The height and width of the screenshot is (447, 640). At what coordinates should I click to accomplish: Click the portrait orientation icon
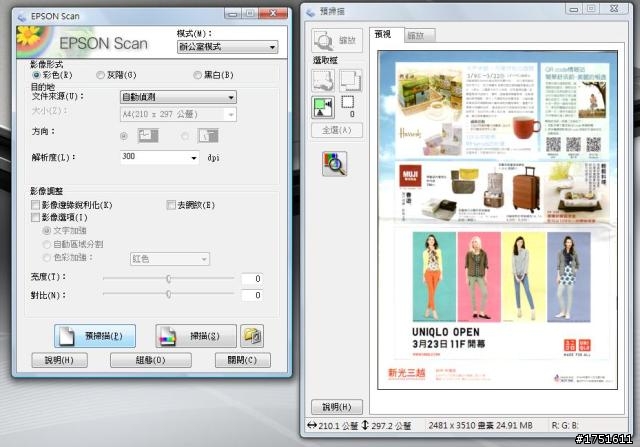click(208, 136)
